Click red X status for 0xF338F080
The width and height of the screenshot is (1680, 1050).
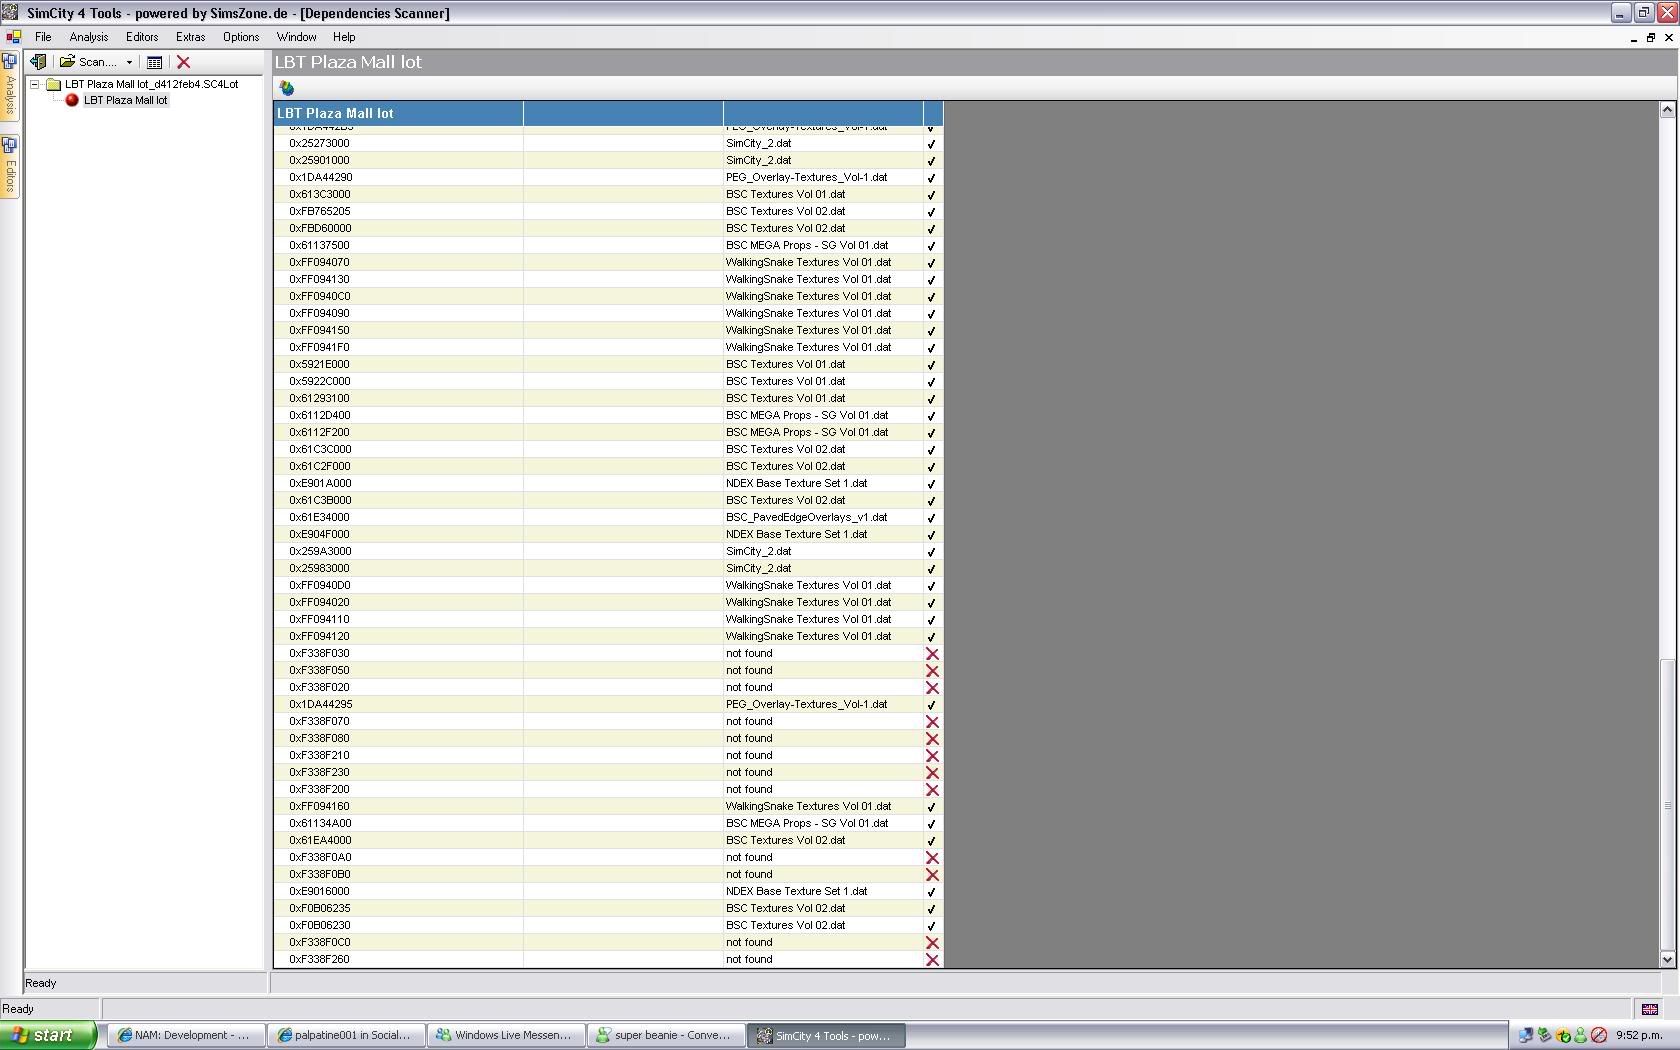click(932, 739)
